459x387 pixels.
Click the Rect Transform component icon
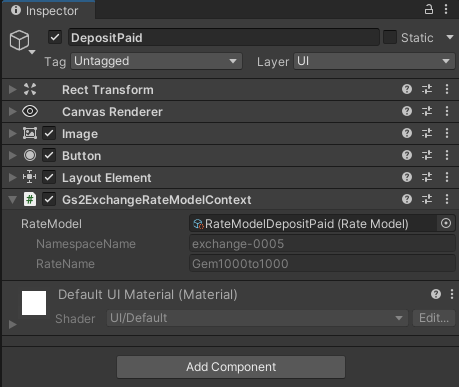click(30, 89)
